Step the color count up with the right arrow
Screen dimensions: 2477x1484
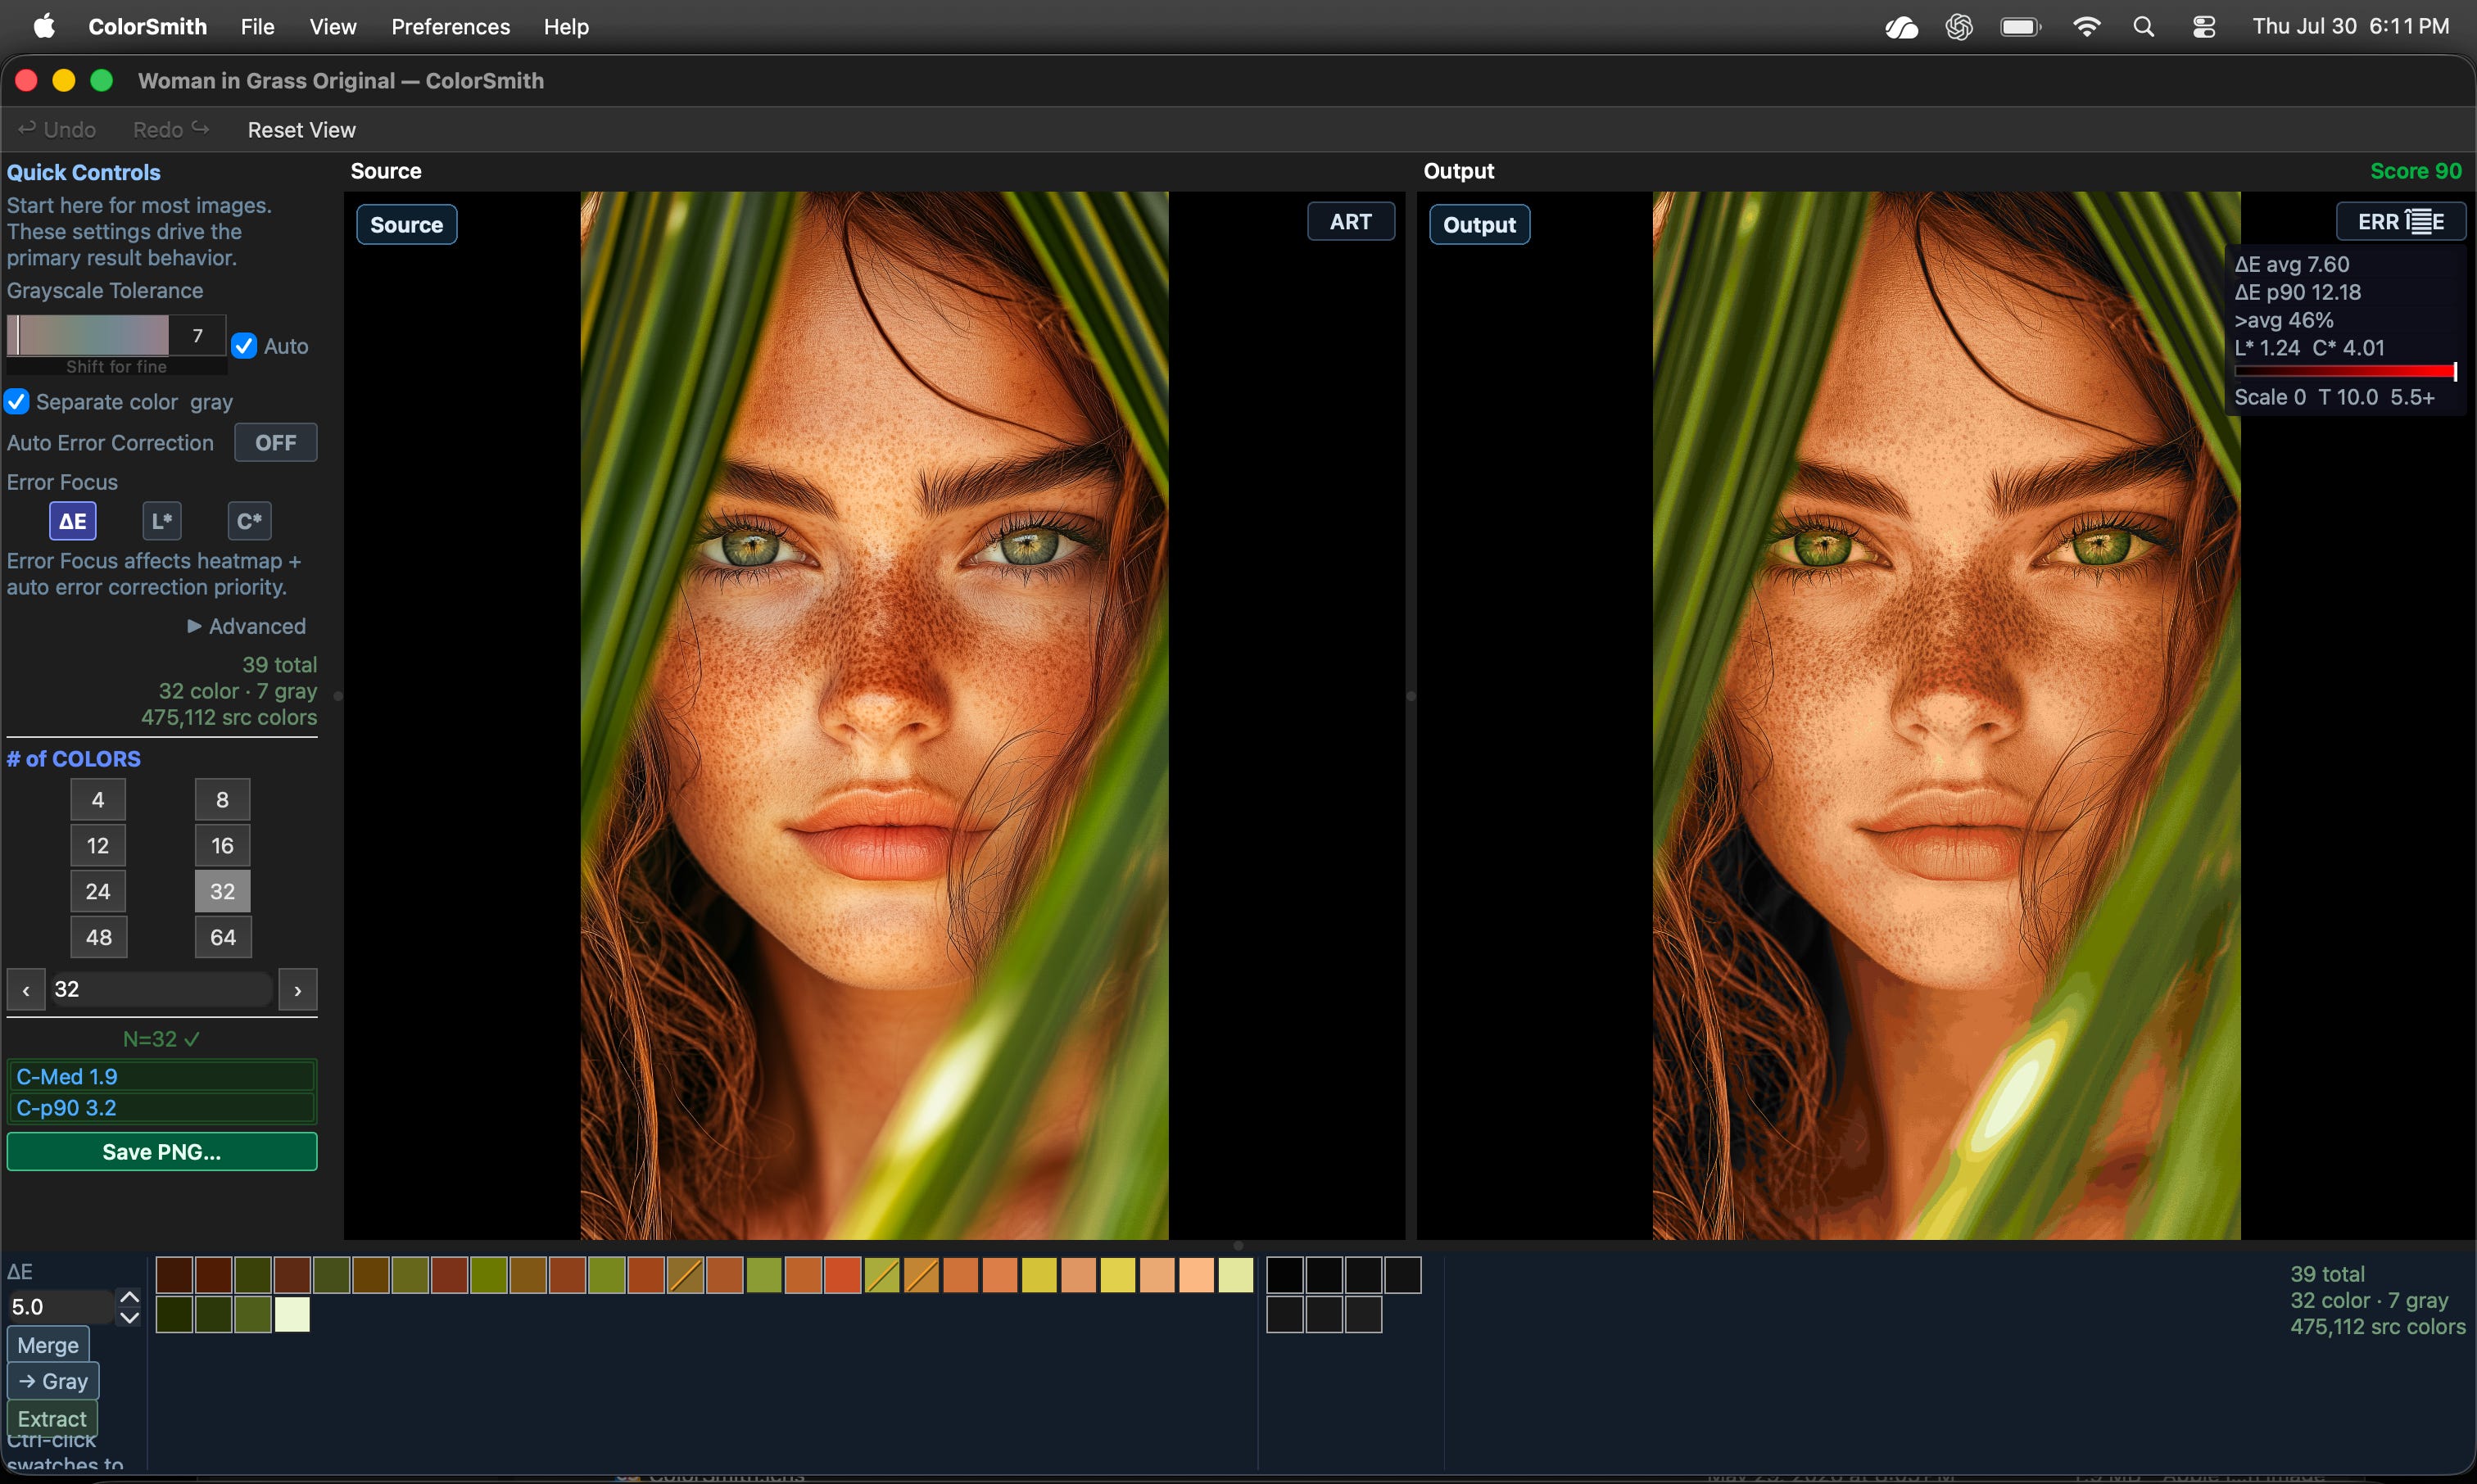point(298,990)
